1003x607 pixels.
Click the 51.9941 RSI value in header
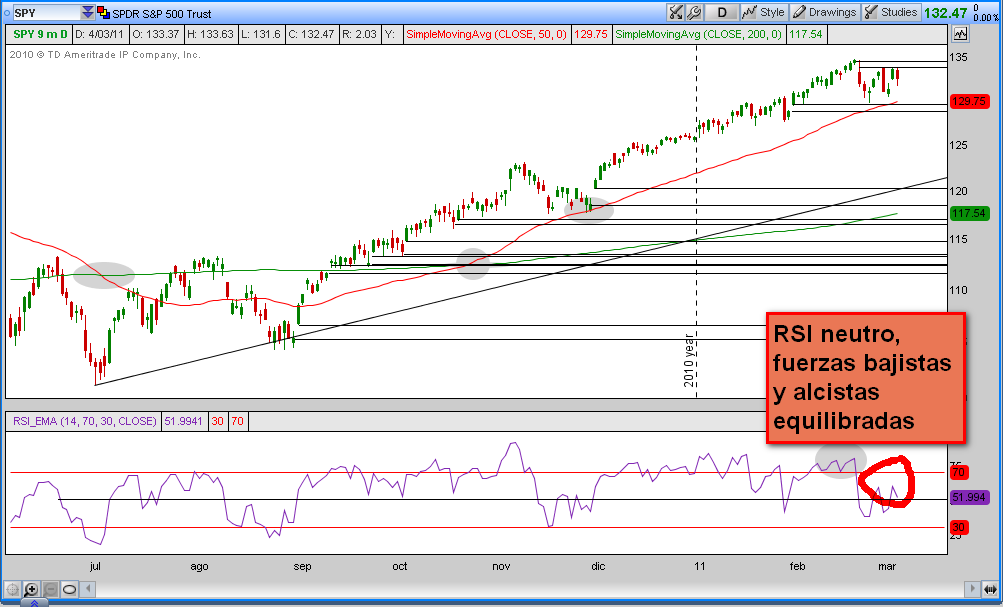tap(183, 421)
